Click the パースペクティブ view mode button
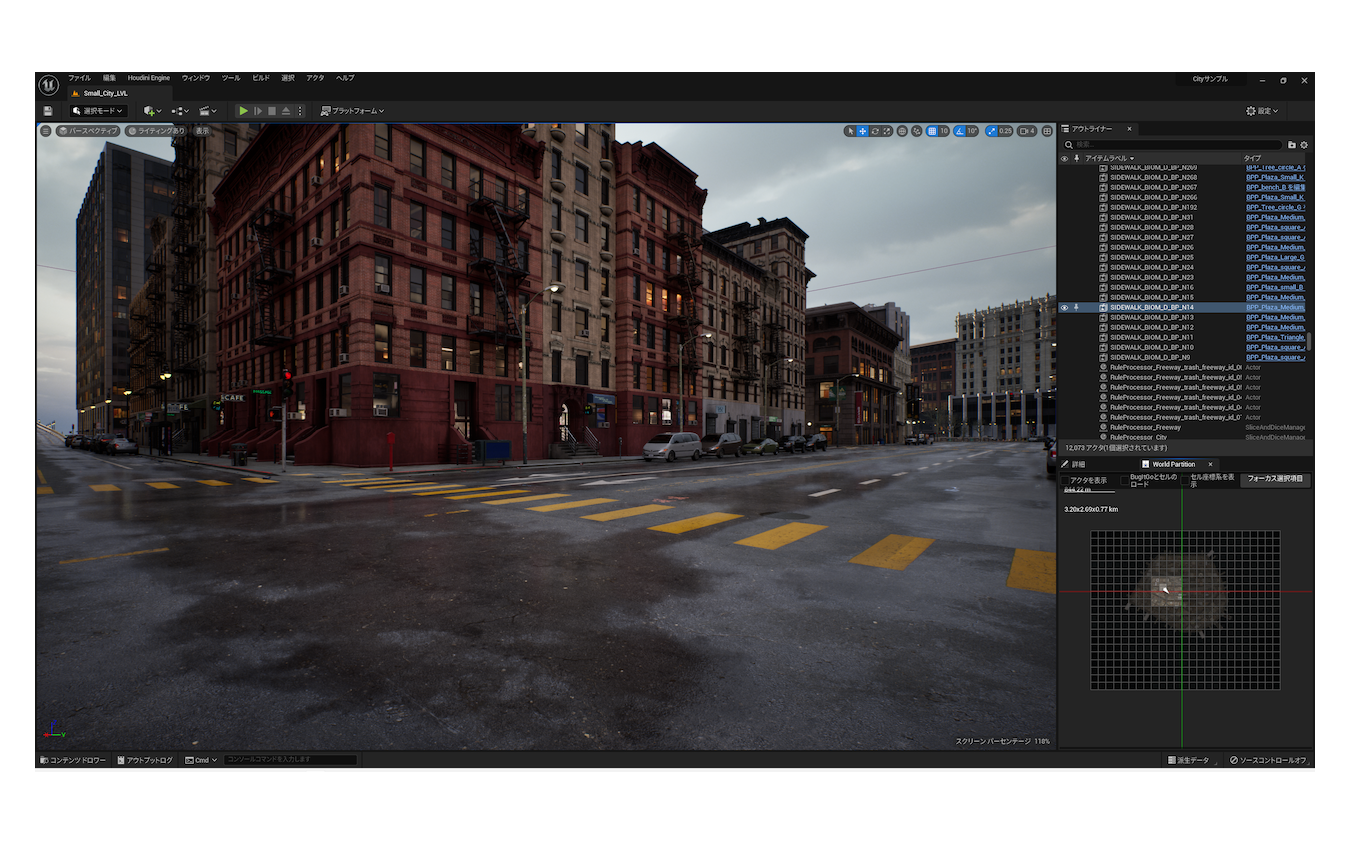 (88, 131)
